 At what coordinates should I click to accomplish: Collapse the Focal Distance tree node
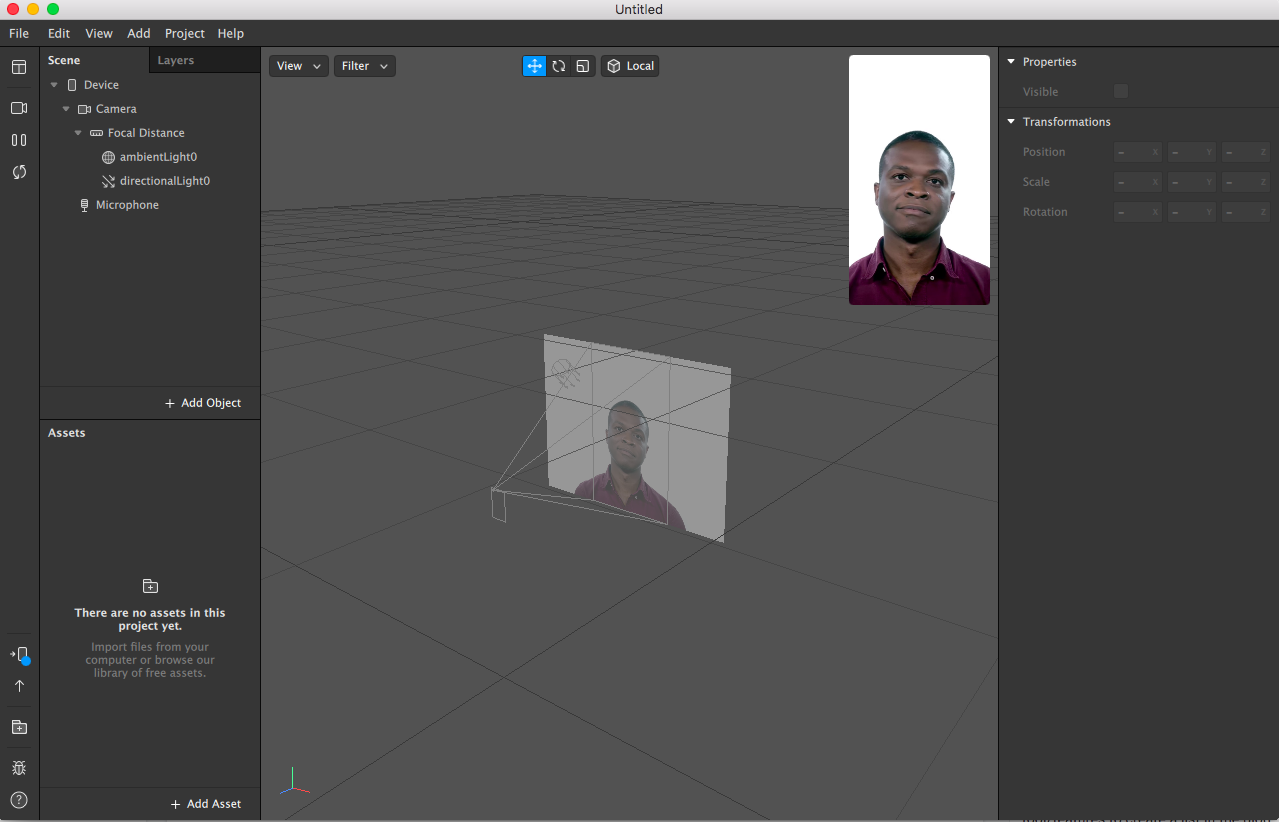click(78, 133)
